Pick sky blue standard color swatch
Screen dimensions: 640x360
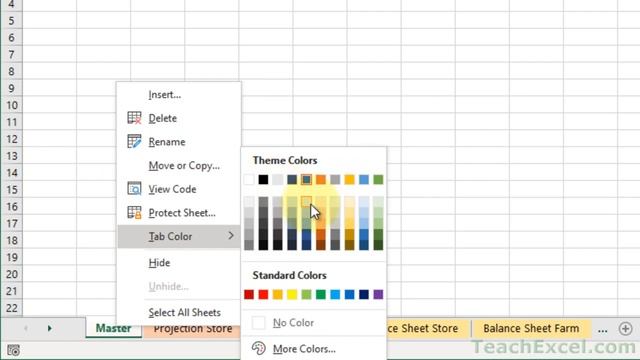point(335,294)
